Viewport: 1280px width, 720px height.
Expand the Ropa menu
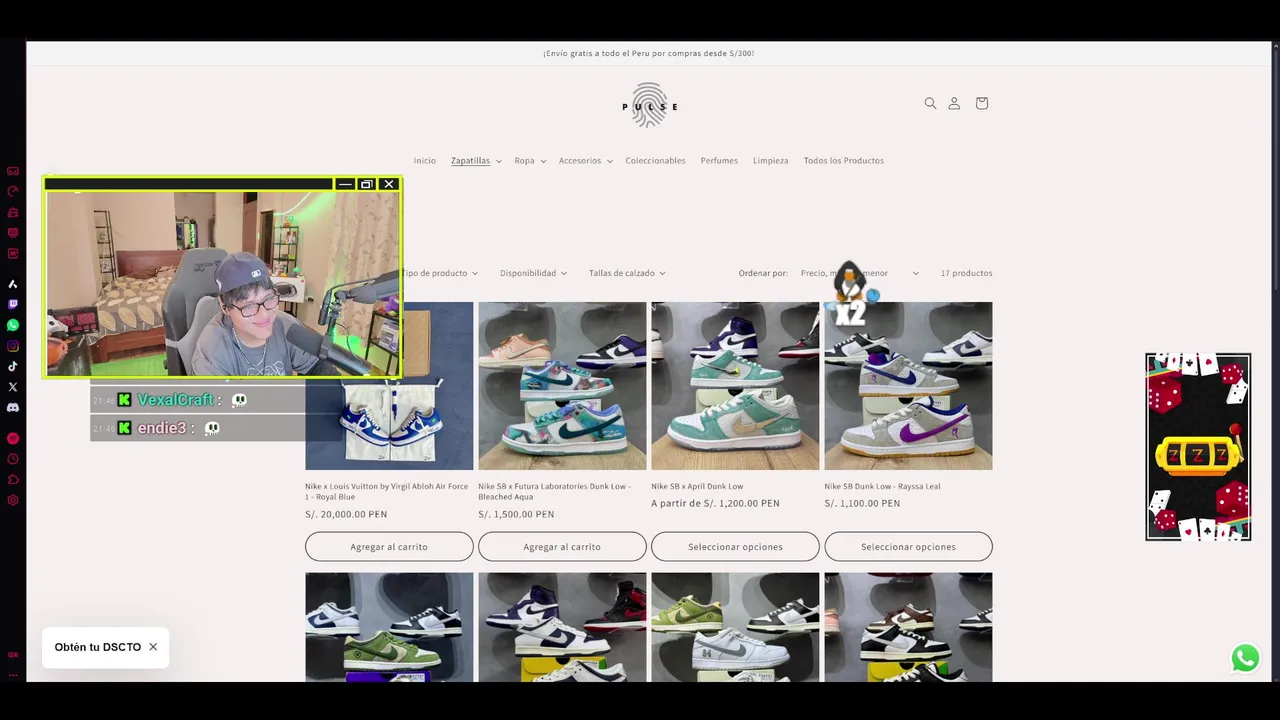click(530, 161)
